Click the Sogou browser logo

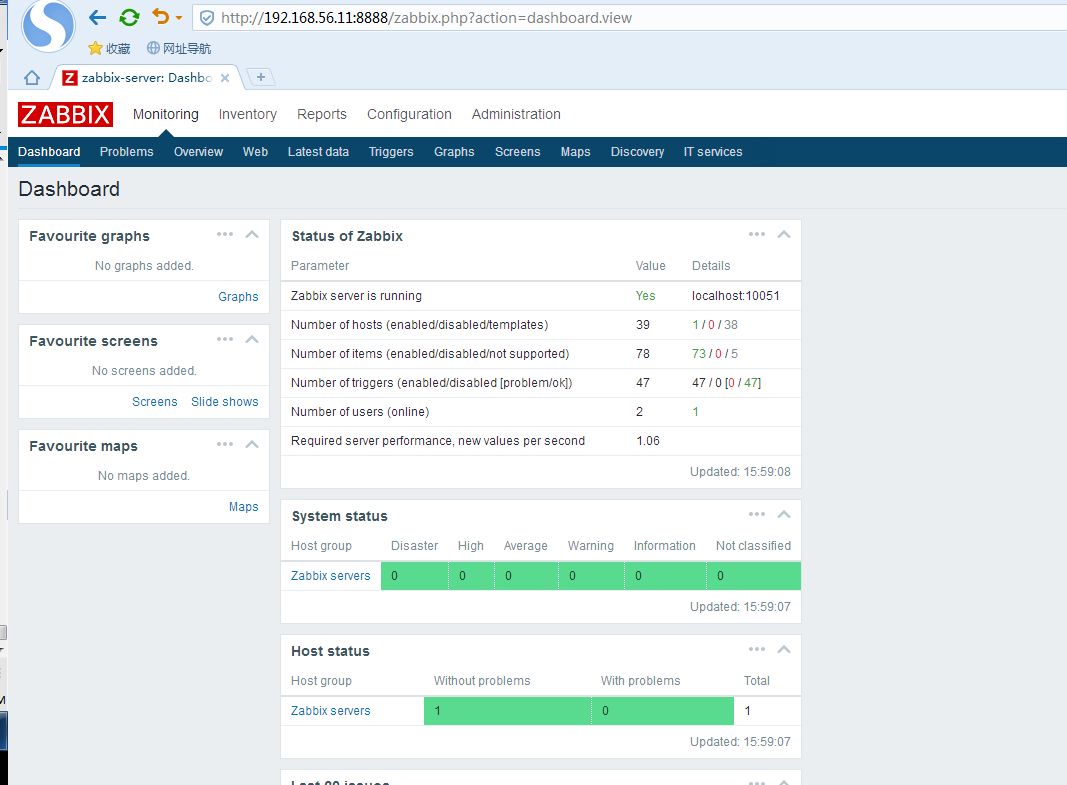click(48, 26)
